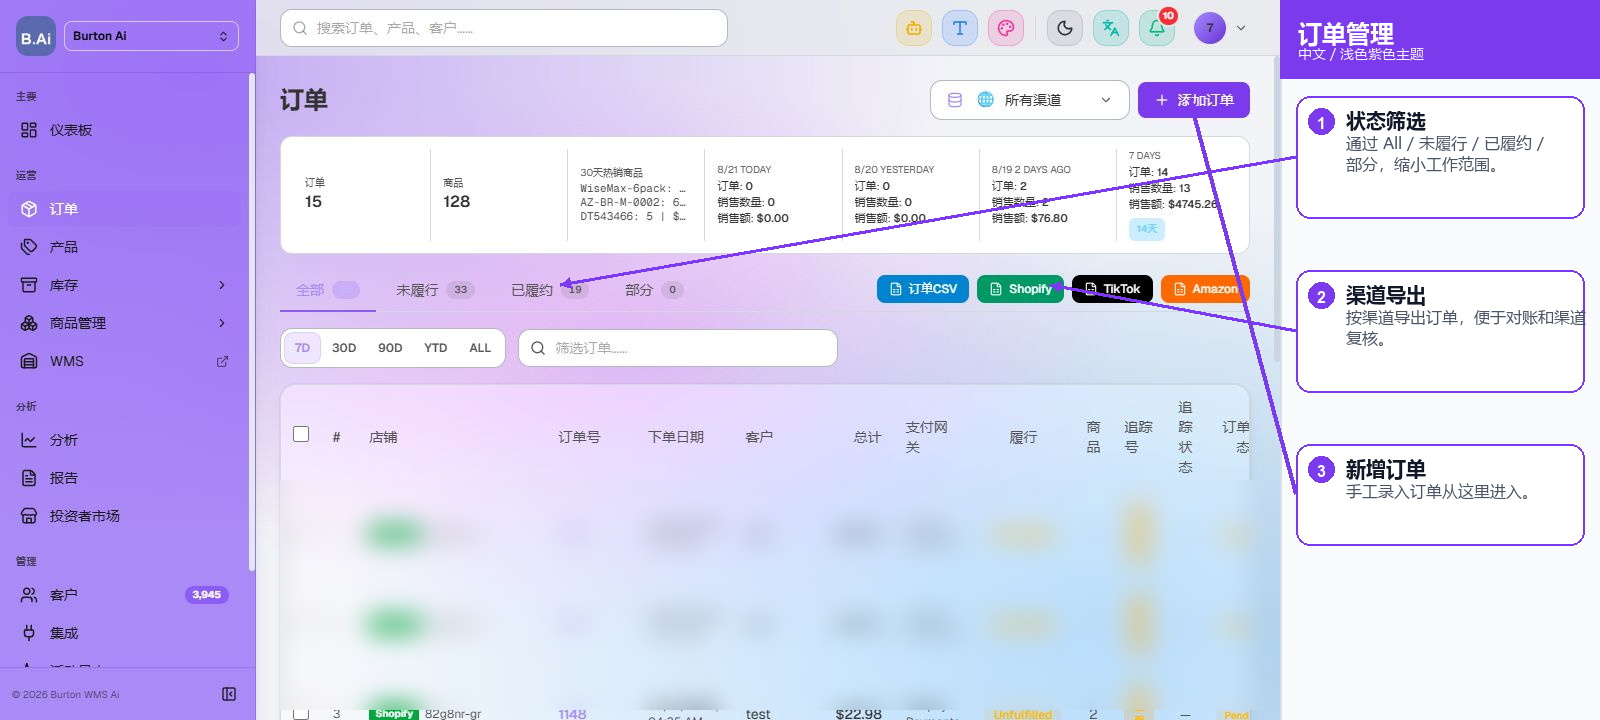
Task: Click the B.Ai logo
Action: pos(36,36)
